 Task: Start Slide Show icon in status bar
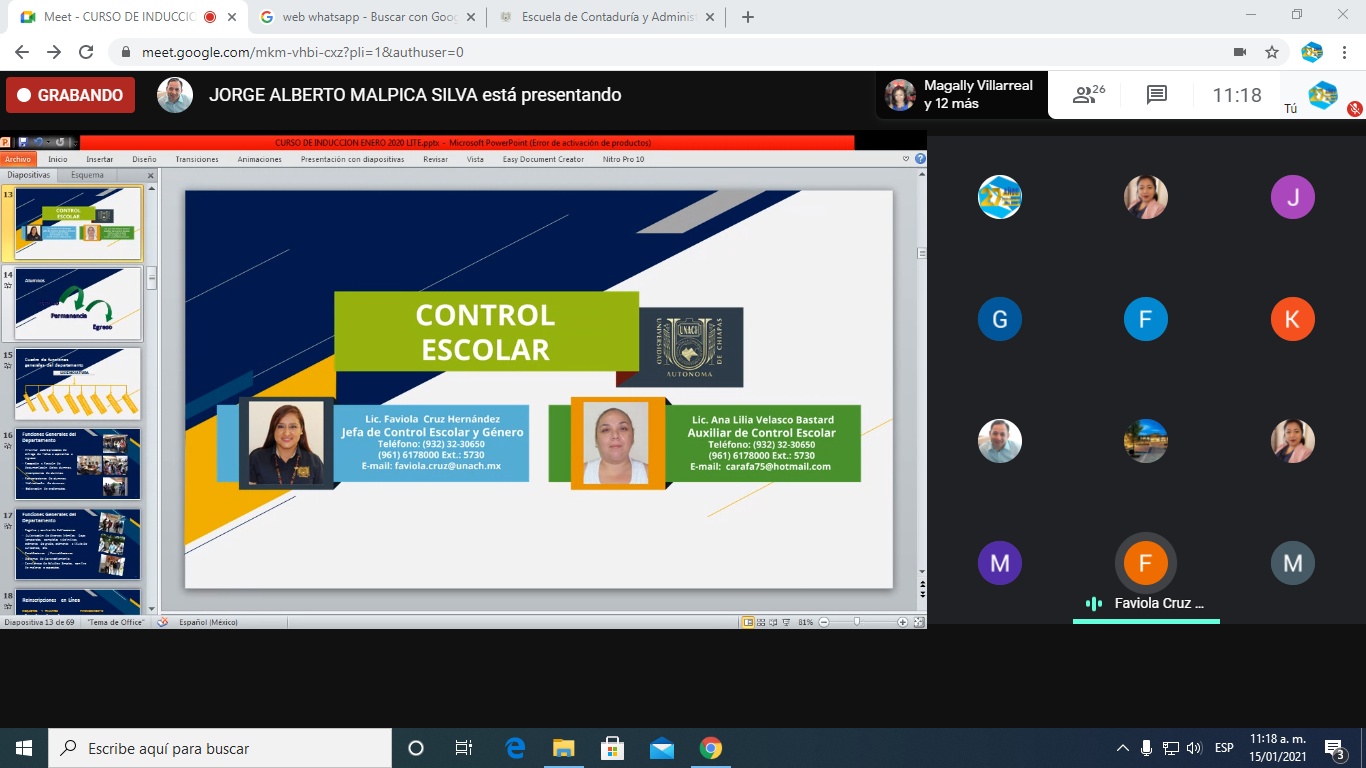[786, 622]
